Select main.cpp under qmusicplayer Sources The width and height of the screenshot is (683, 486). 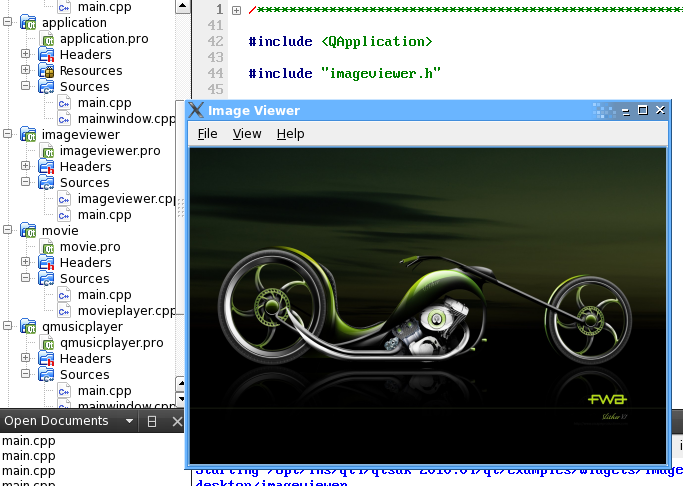click(105, 391)
